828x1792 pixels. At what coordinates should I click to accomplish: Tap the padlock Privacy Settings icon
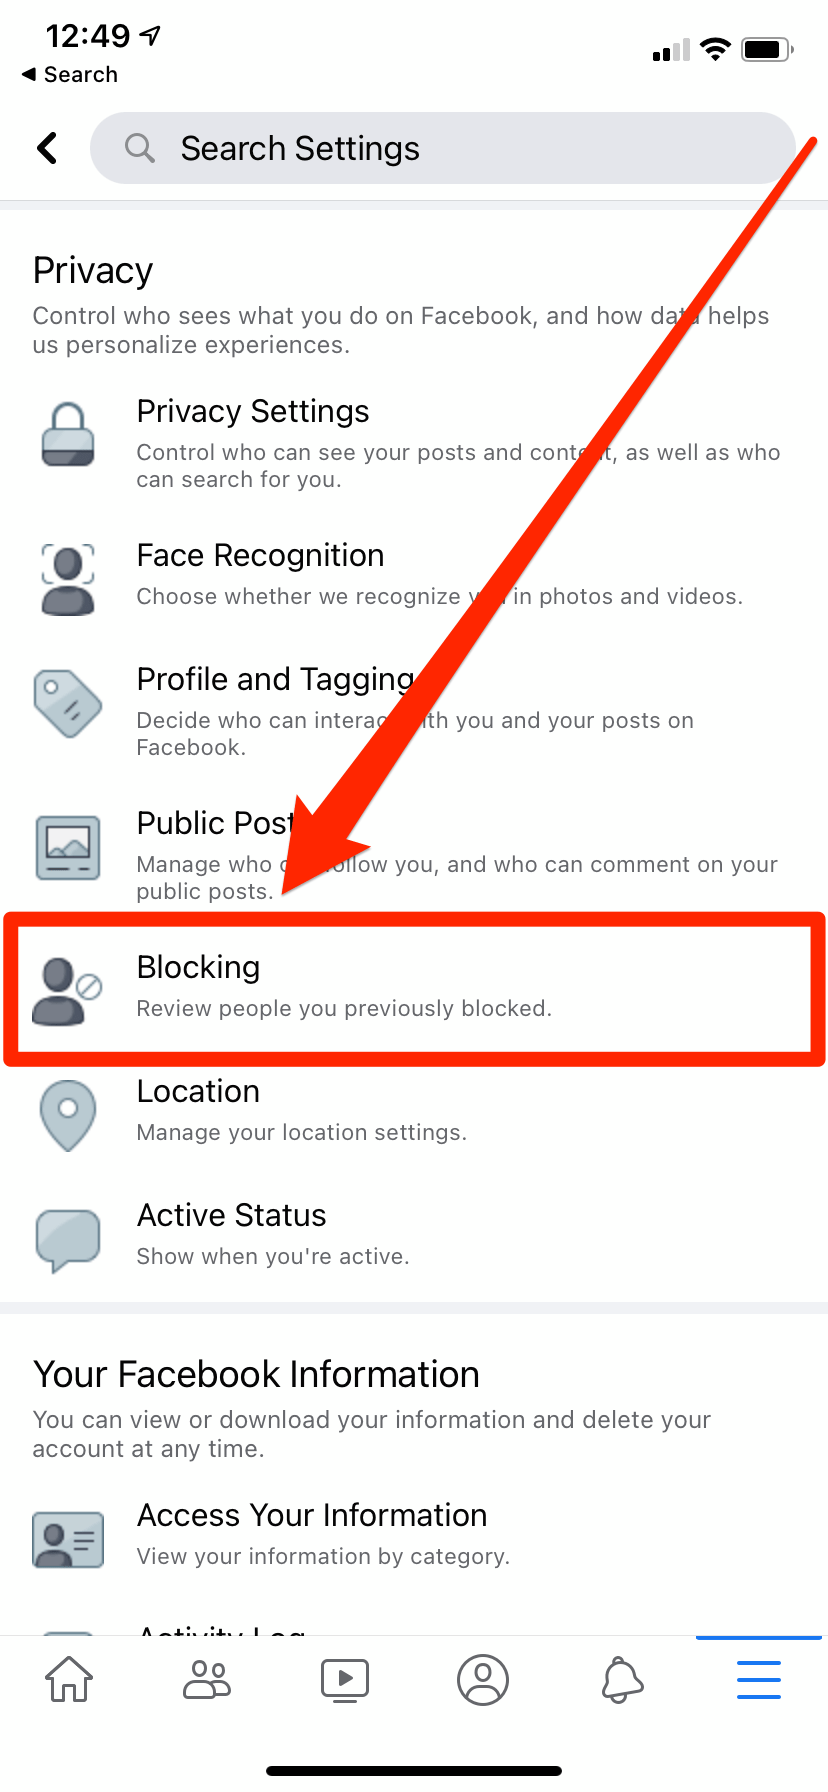(x=68, y=435)
